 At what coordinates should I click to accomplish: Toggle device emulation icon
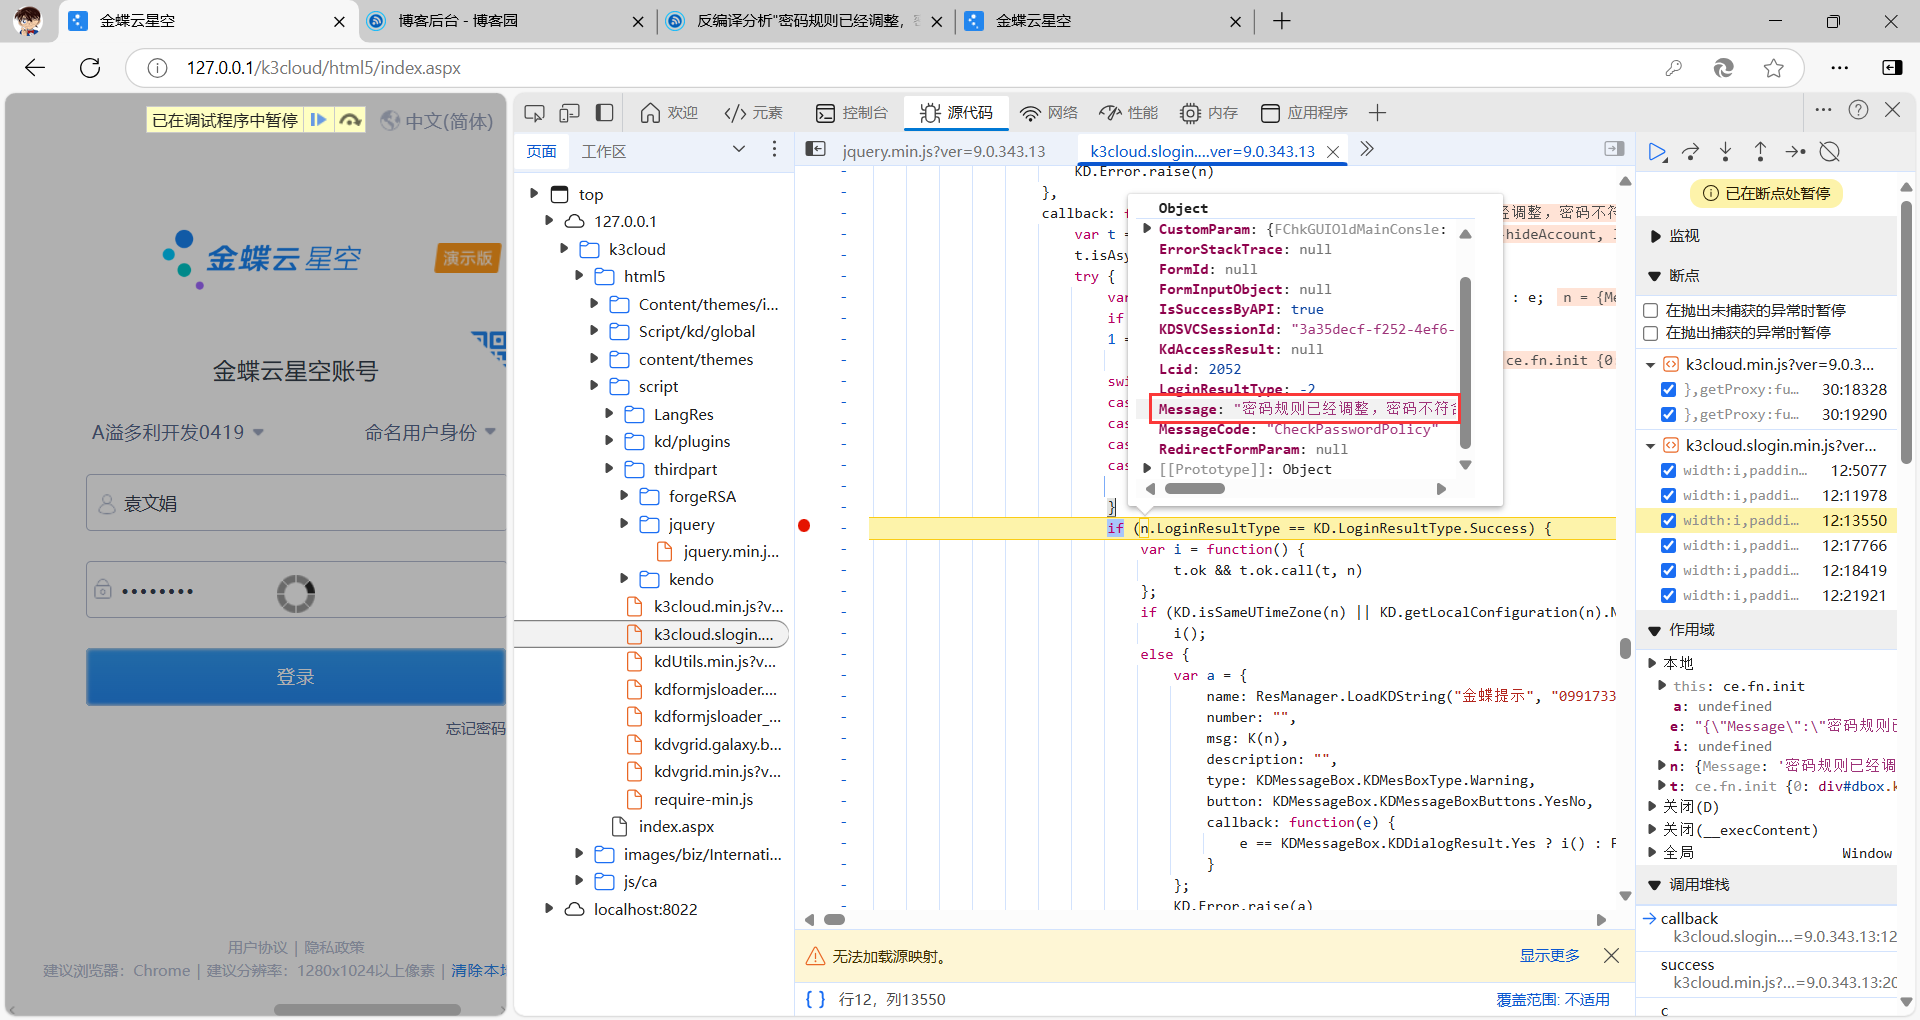(569, 113)
